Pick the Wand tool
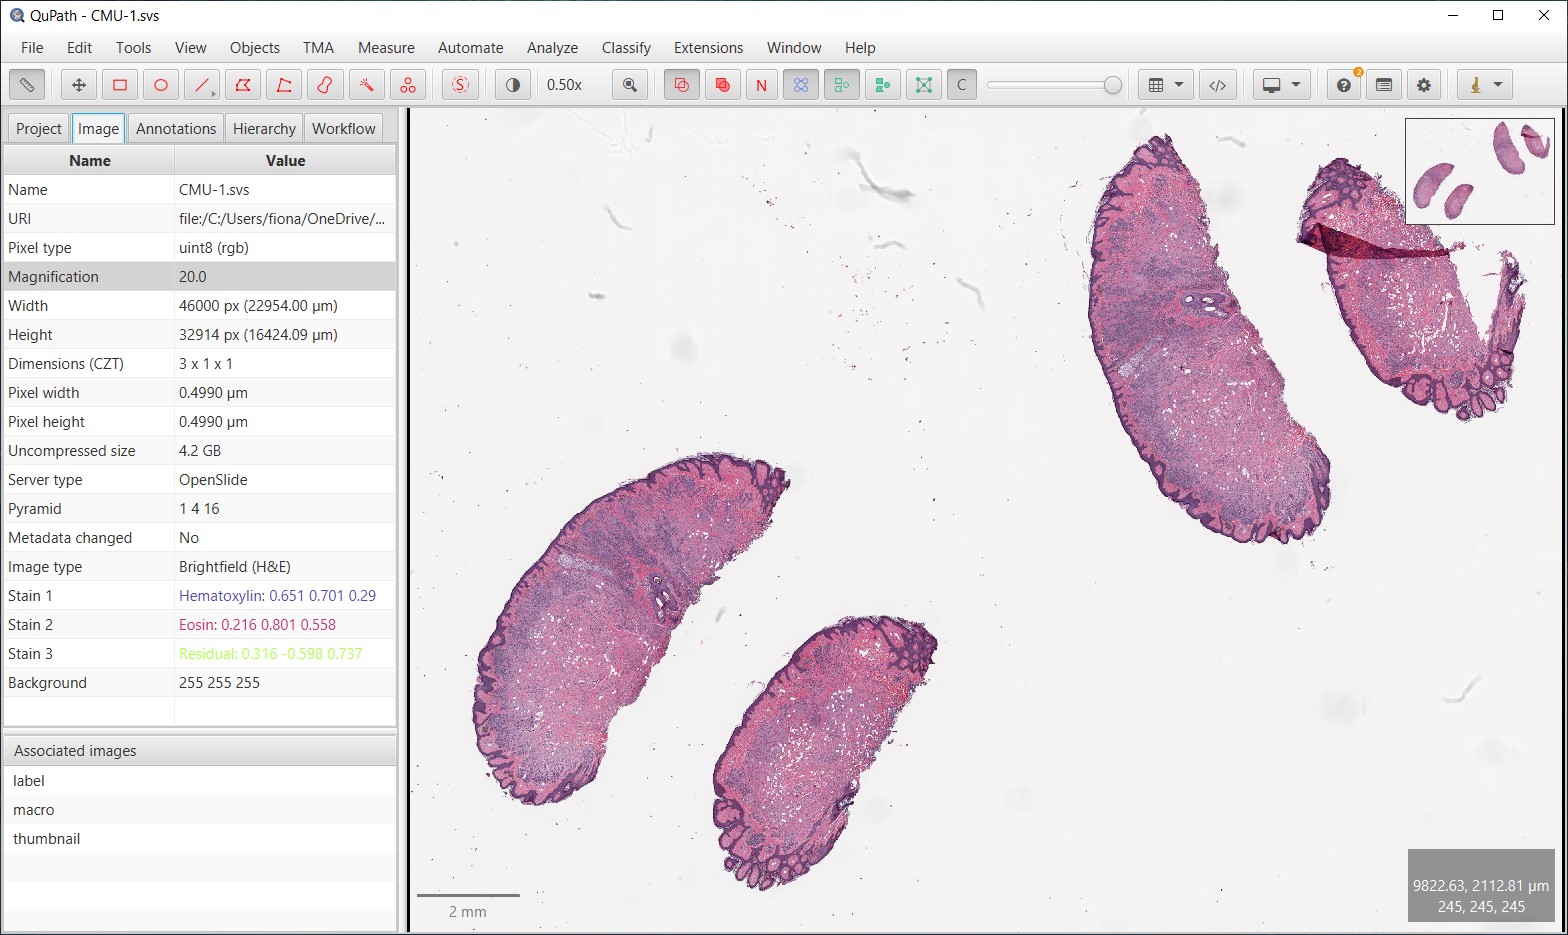 (x=366, y=85)
